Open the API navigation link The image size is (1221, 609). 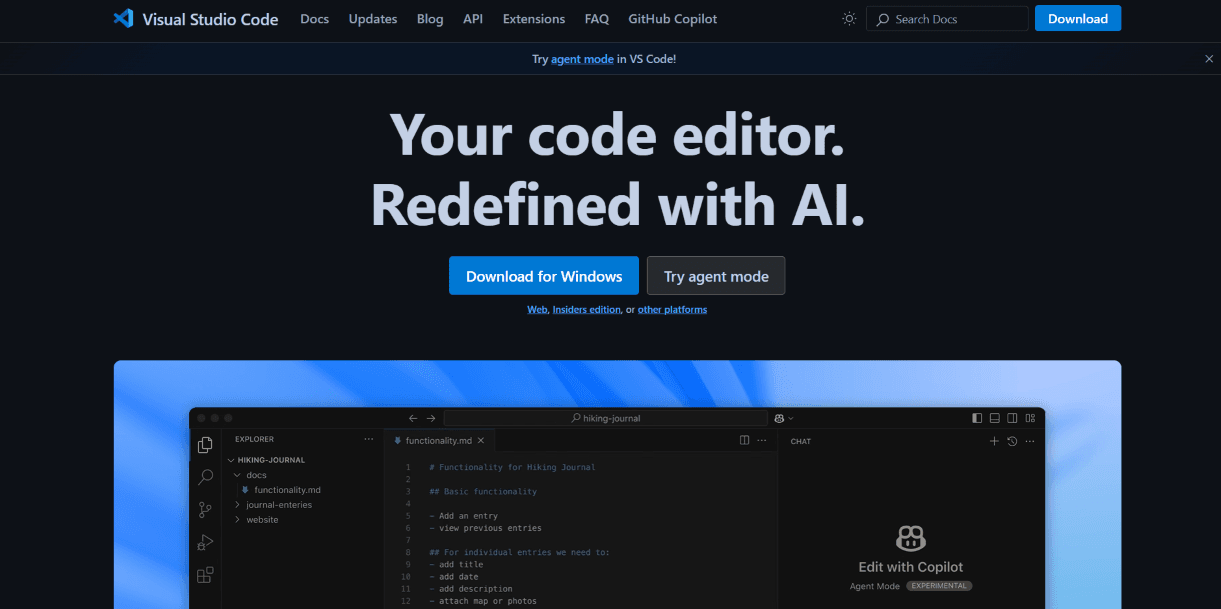pyautogui.click(x=473, y=19)
